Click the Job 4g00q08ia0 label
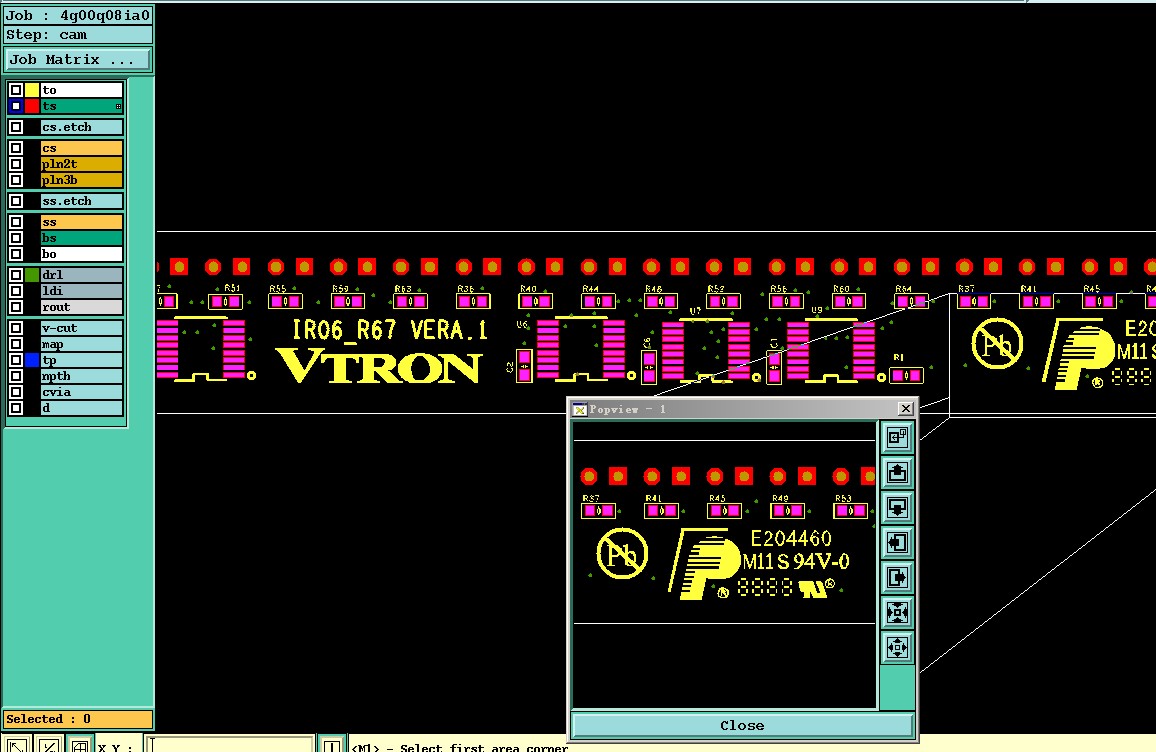 (78, 15)
